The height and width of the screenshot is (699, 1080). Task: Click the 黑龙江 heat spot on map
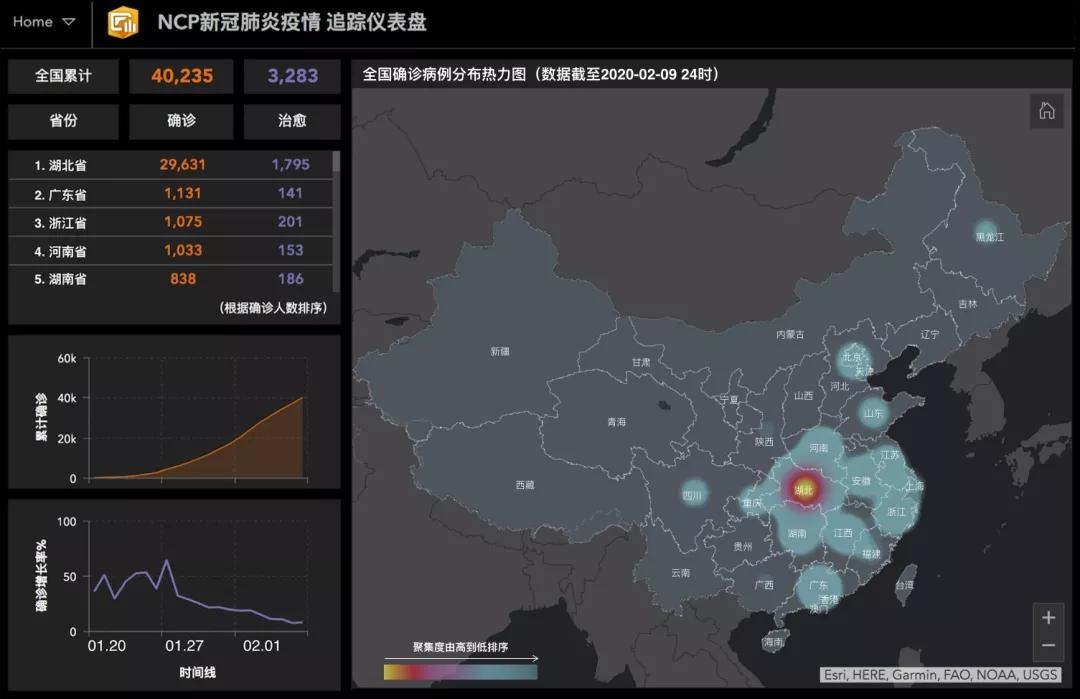[989, 235]
